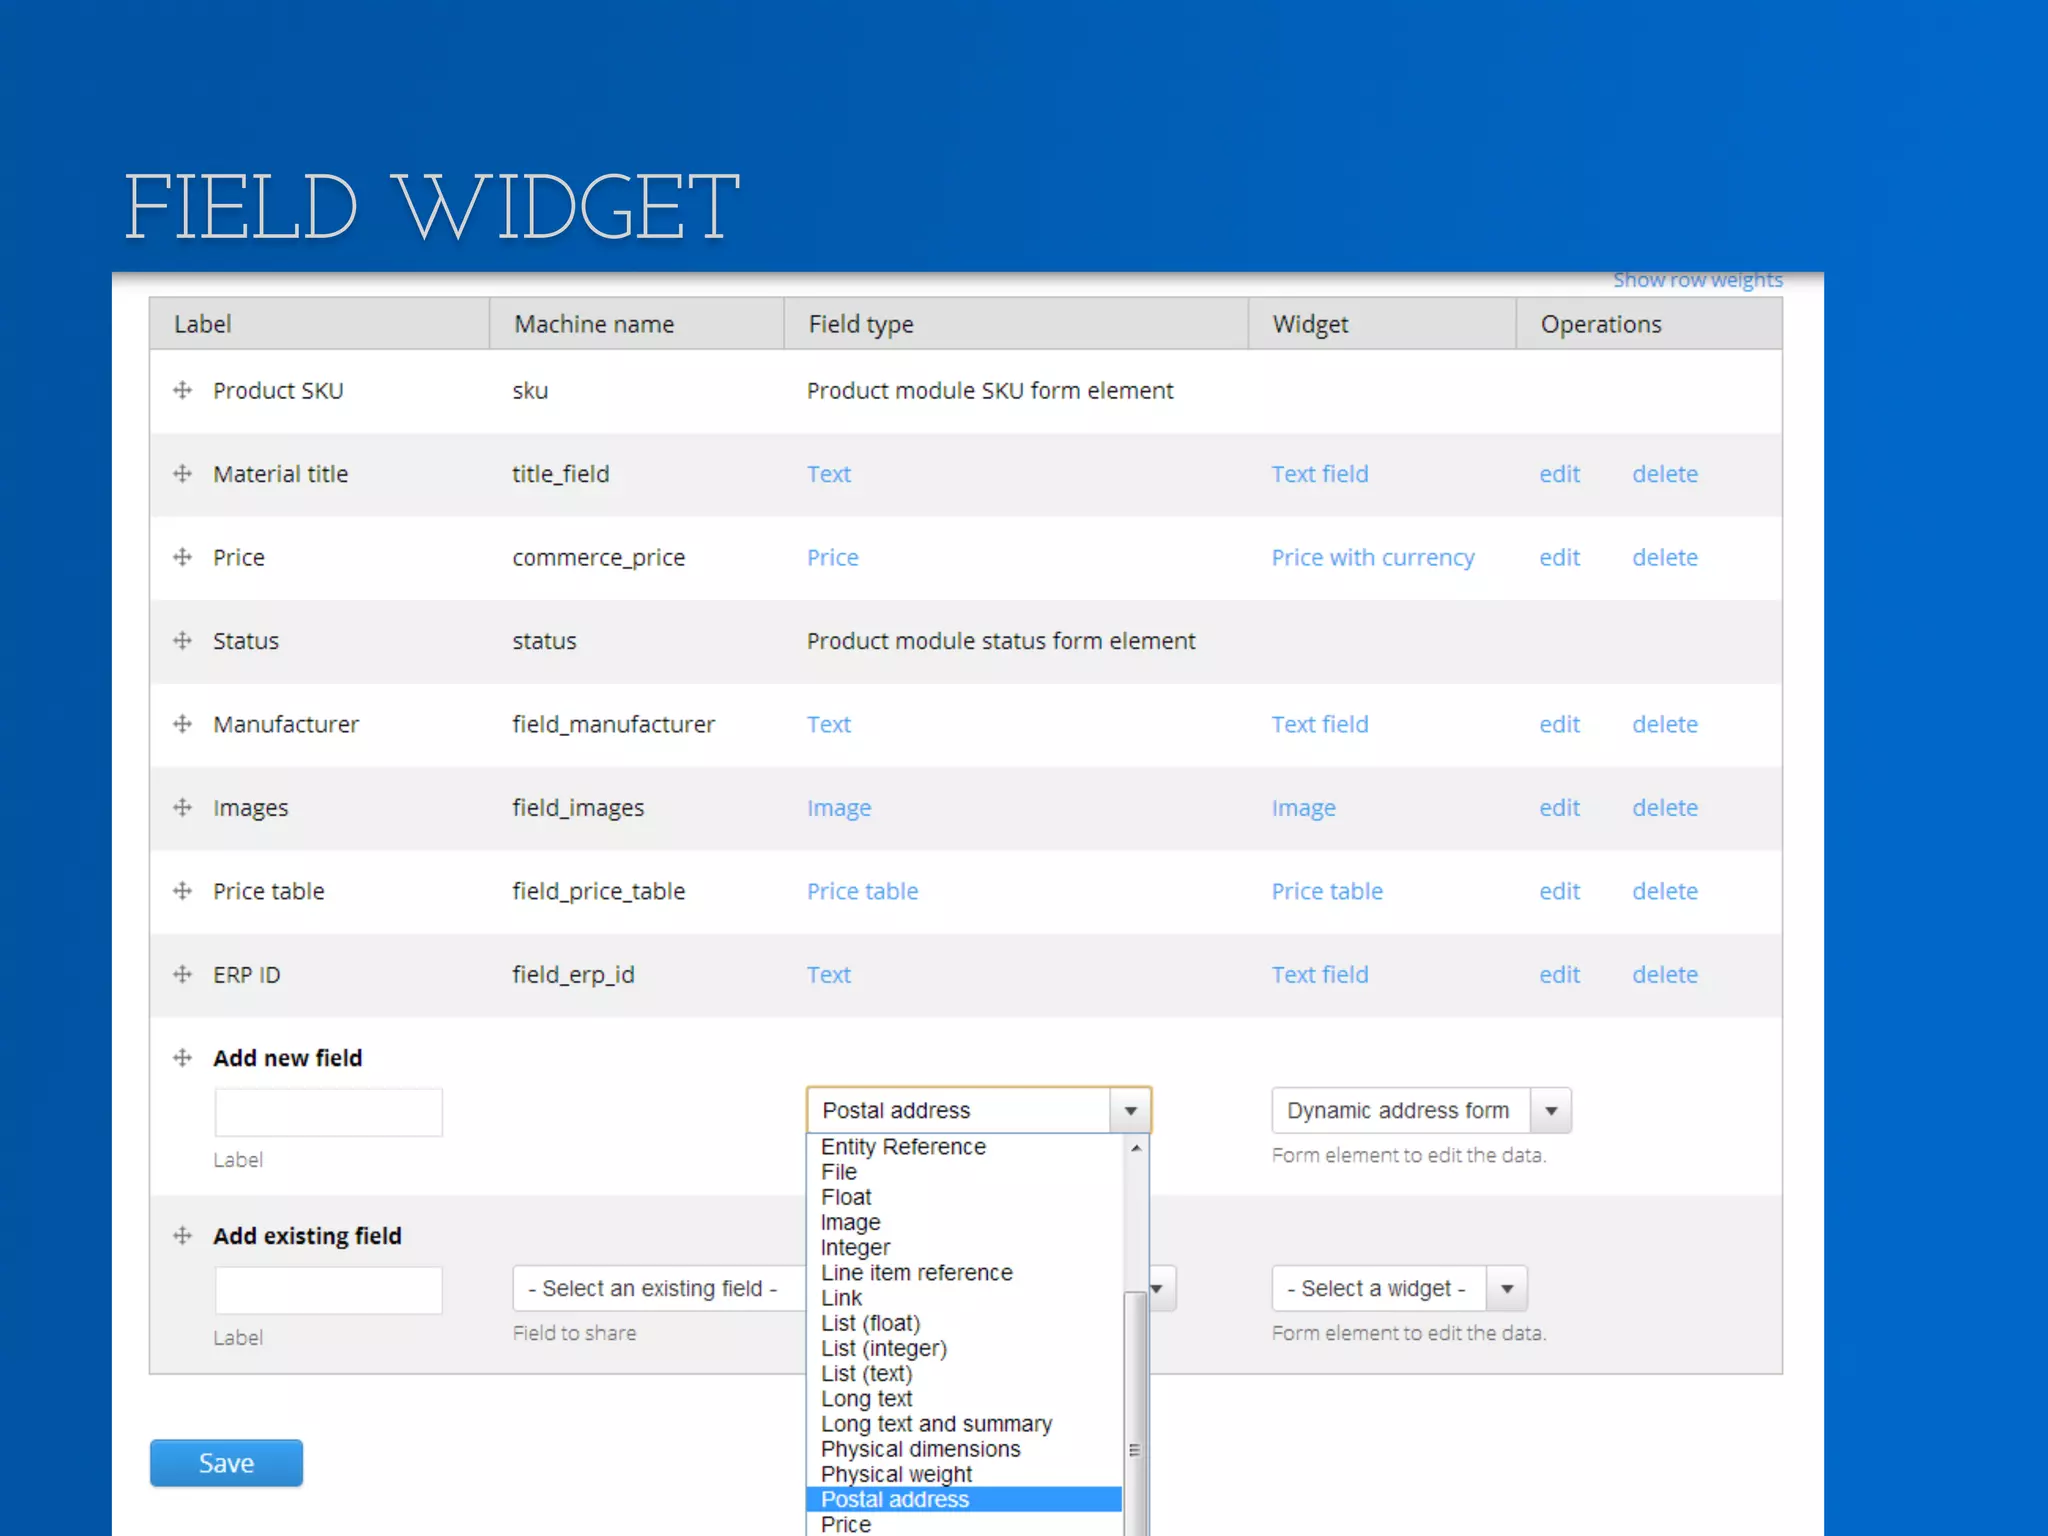2048x1536 pixels.
Task: Edit the Price field
Action: coord(1559,557)
